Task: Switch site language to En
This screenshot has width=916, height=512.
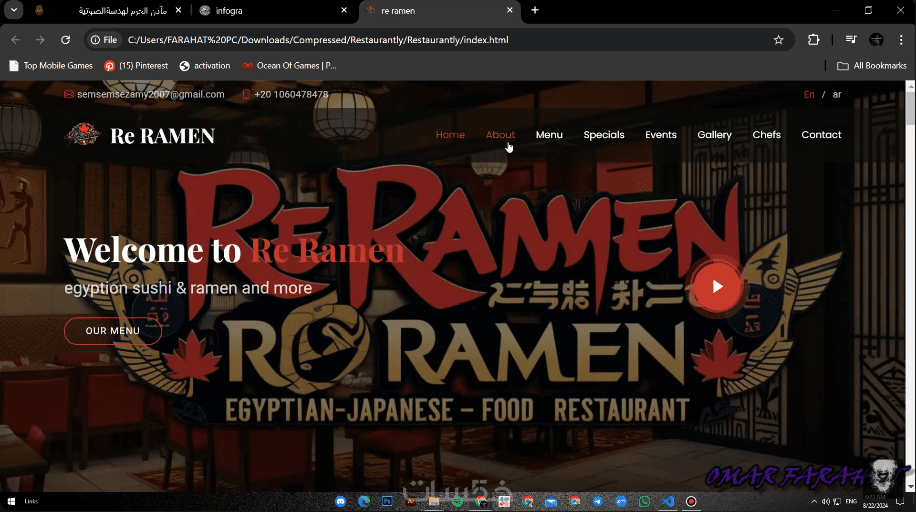Action: (809, 94)
